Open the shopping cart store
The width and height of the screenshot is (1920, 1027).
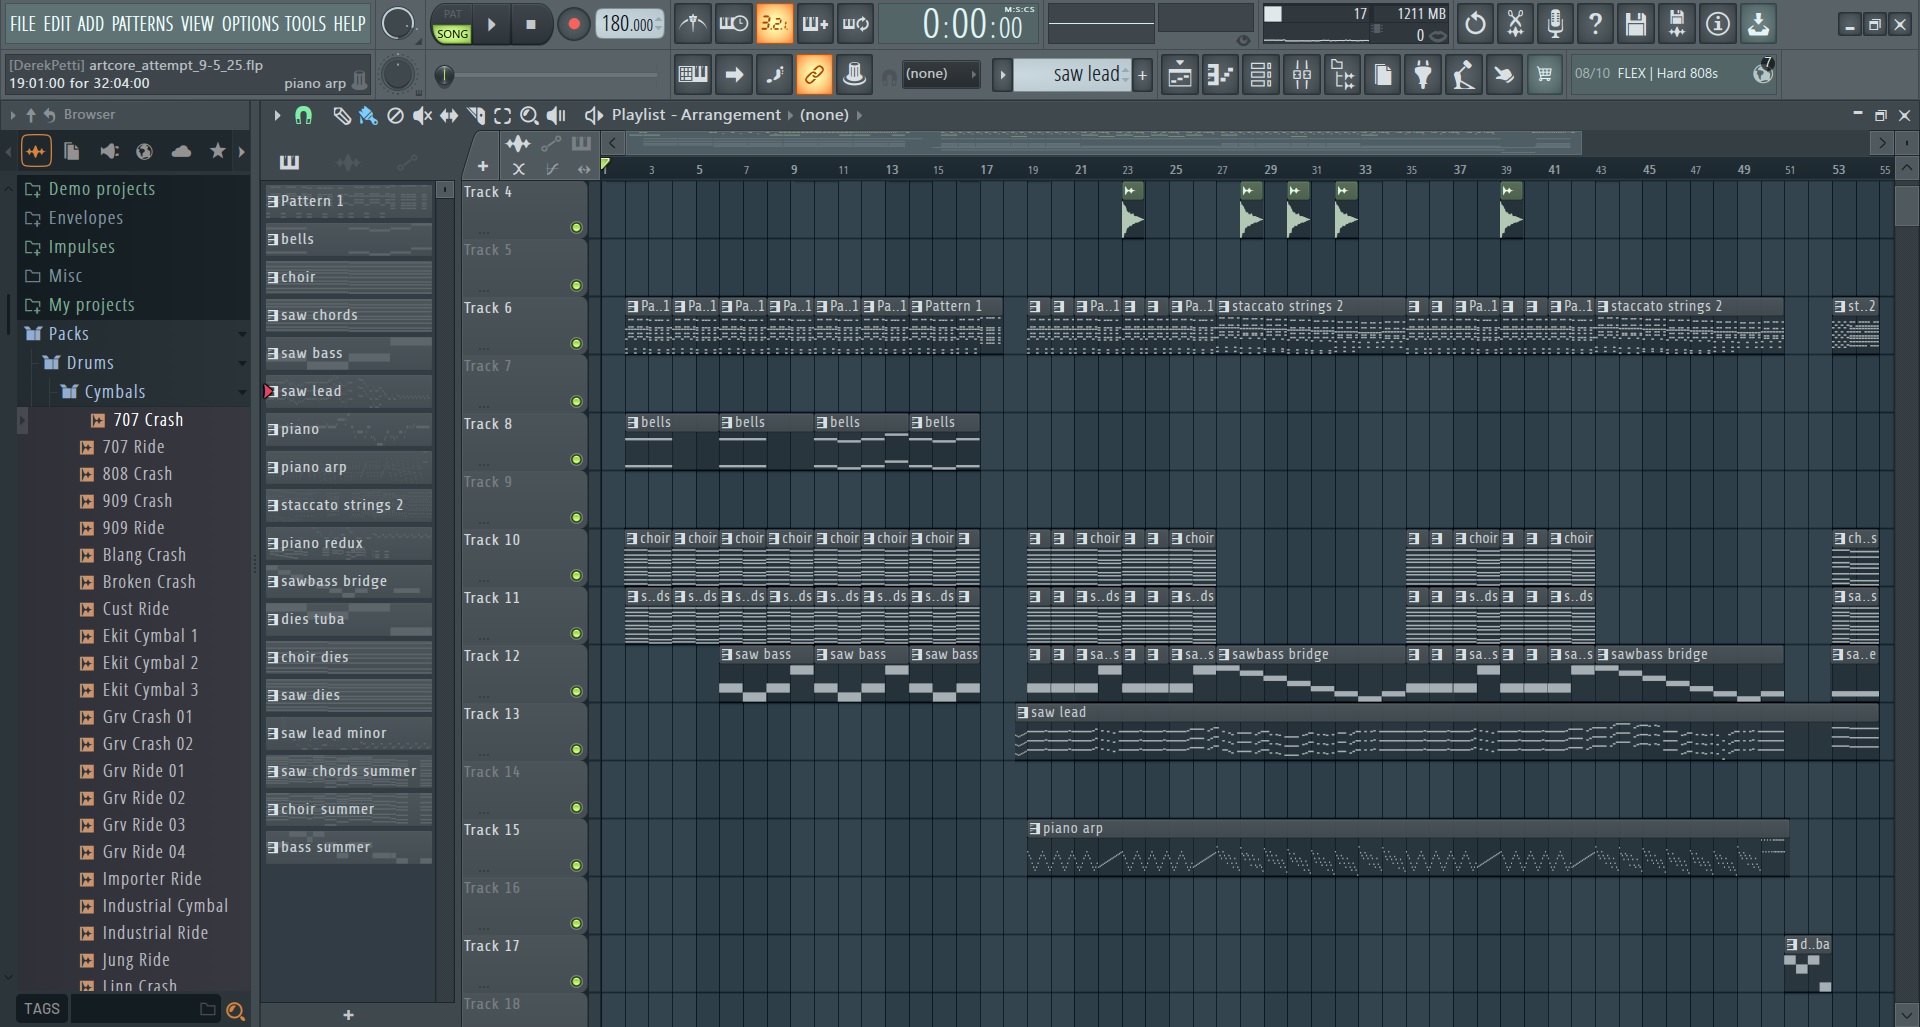pyautogui.click(x=1545, y=74)
